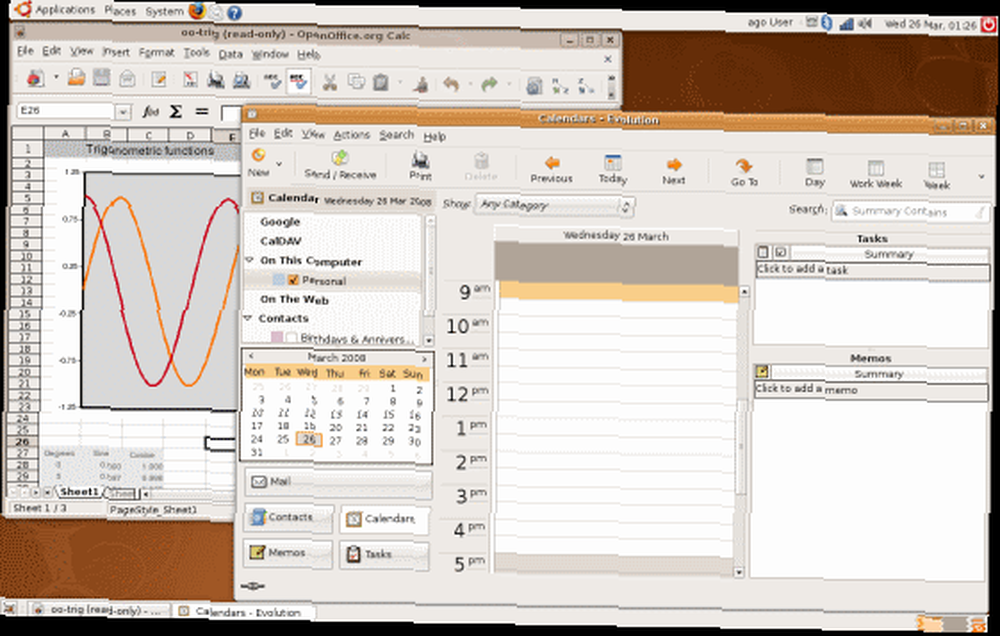Open the search type icon dropdown in Evolution
This screenshot has height=636, width=1000.
(842, 210)
